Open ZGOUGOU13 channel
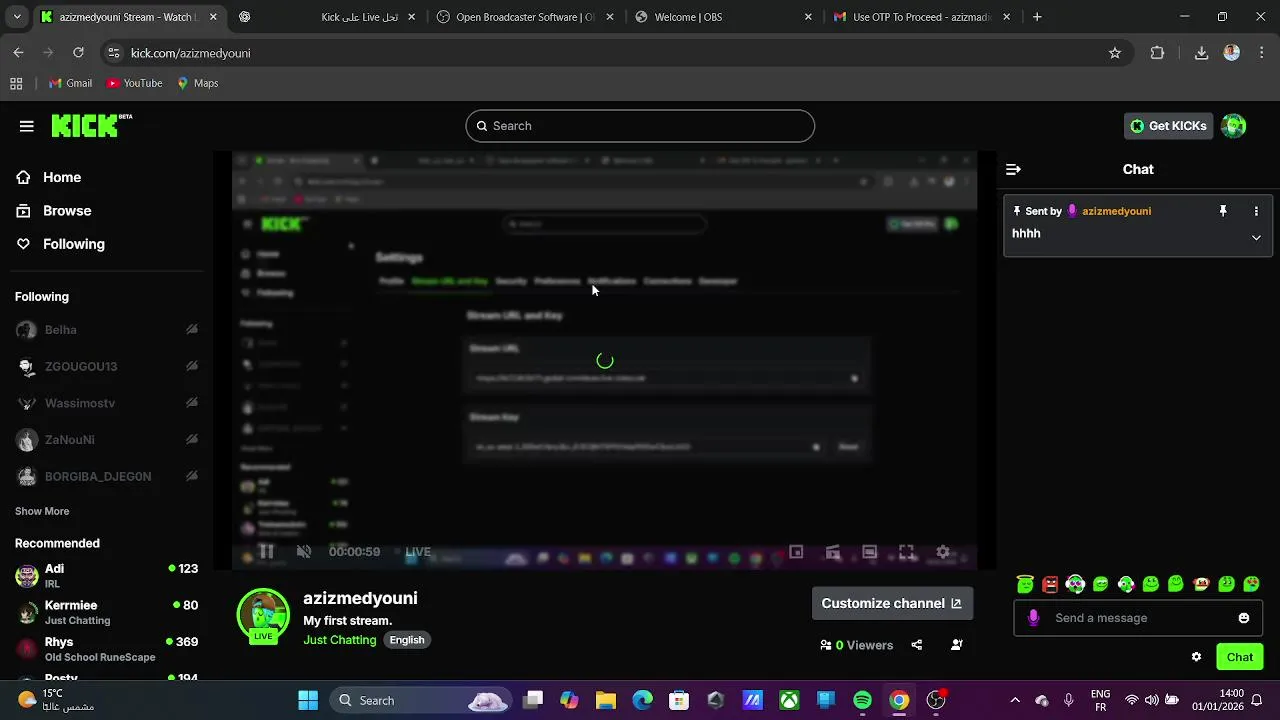 [x=106, y=367]
